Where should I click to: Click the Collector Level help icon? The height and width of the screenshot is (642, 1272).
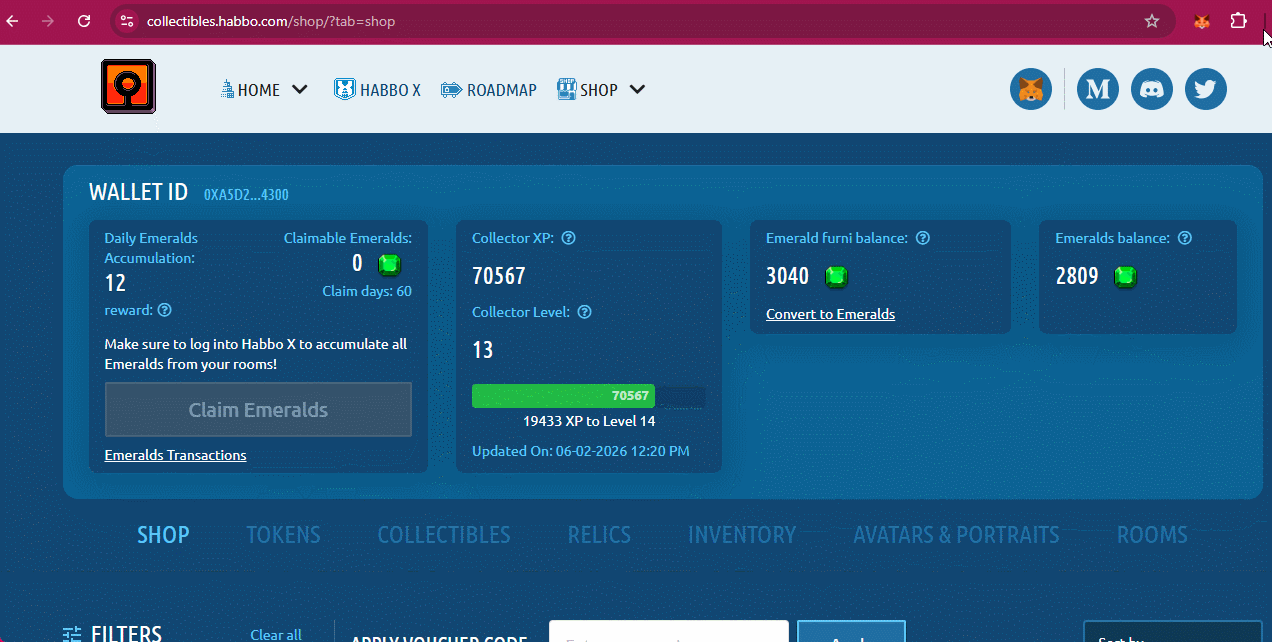(x=585, y=312)
